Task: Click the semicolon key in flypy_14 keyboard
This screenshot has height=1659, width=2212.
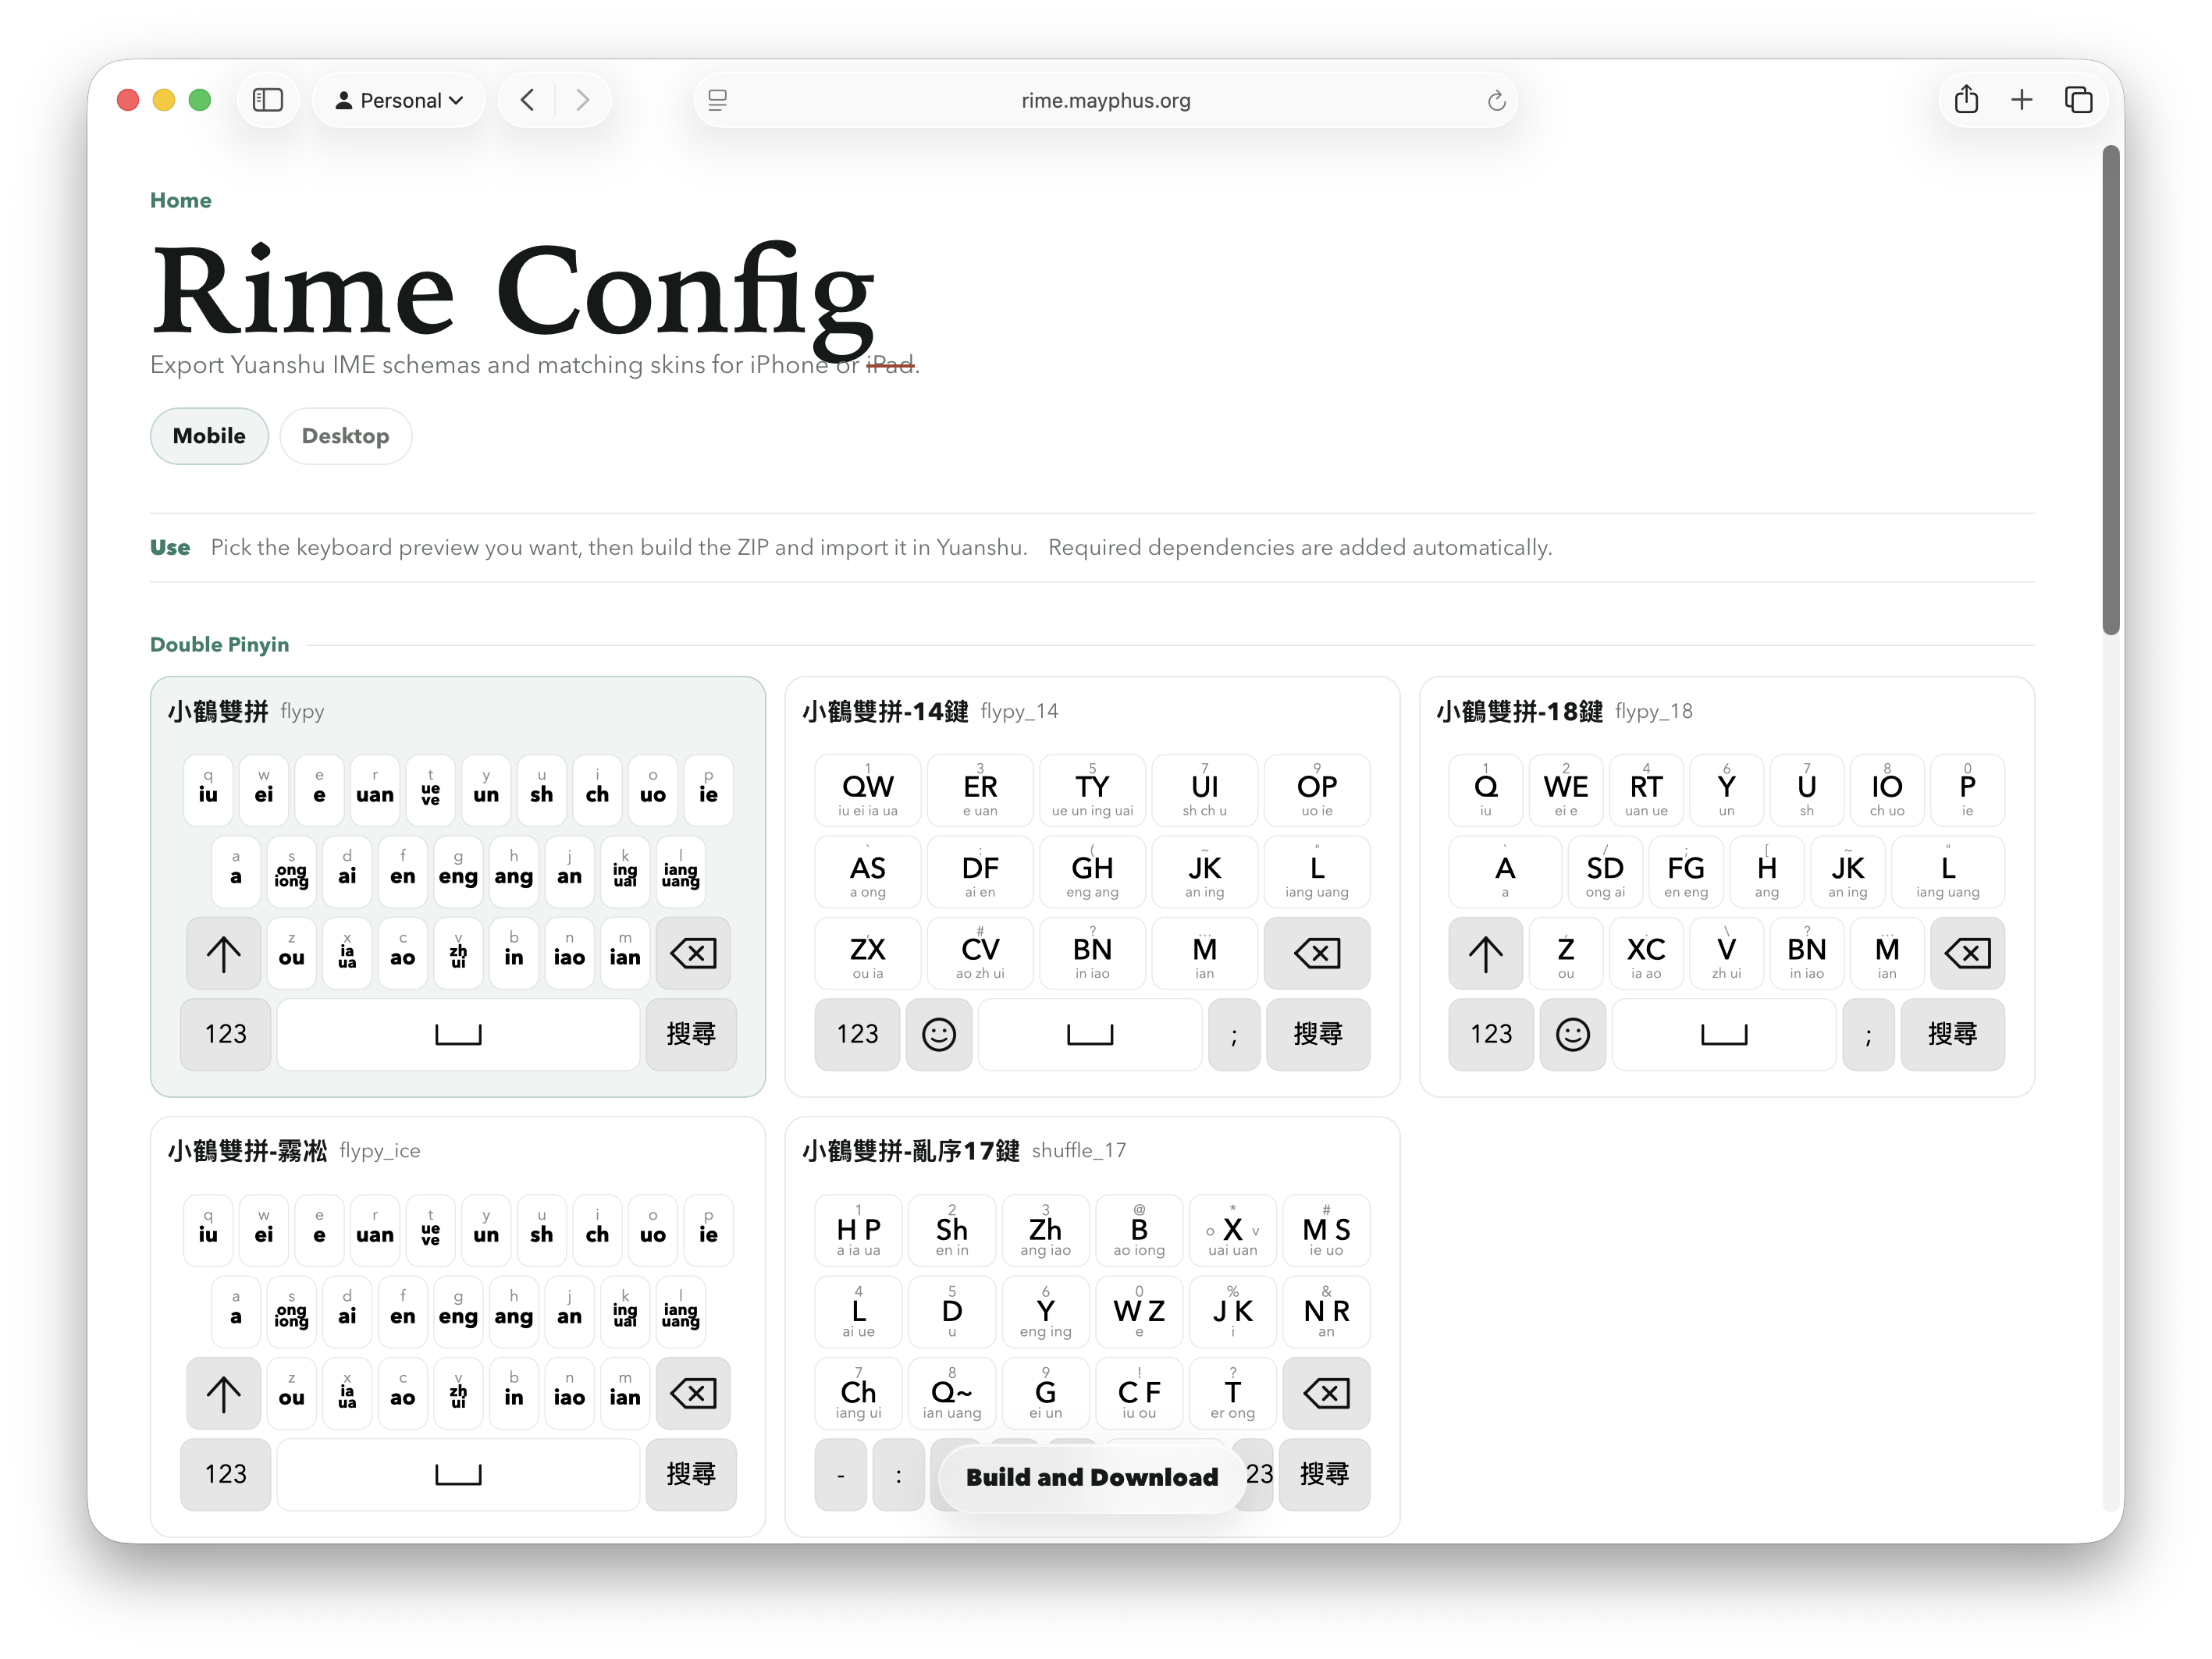Action: tap(1234, 1034)
